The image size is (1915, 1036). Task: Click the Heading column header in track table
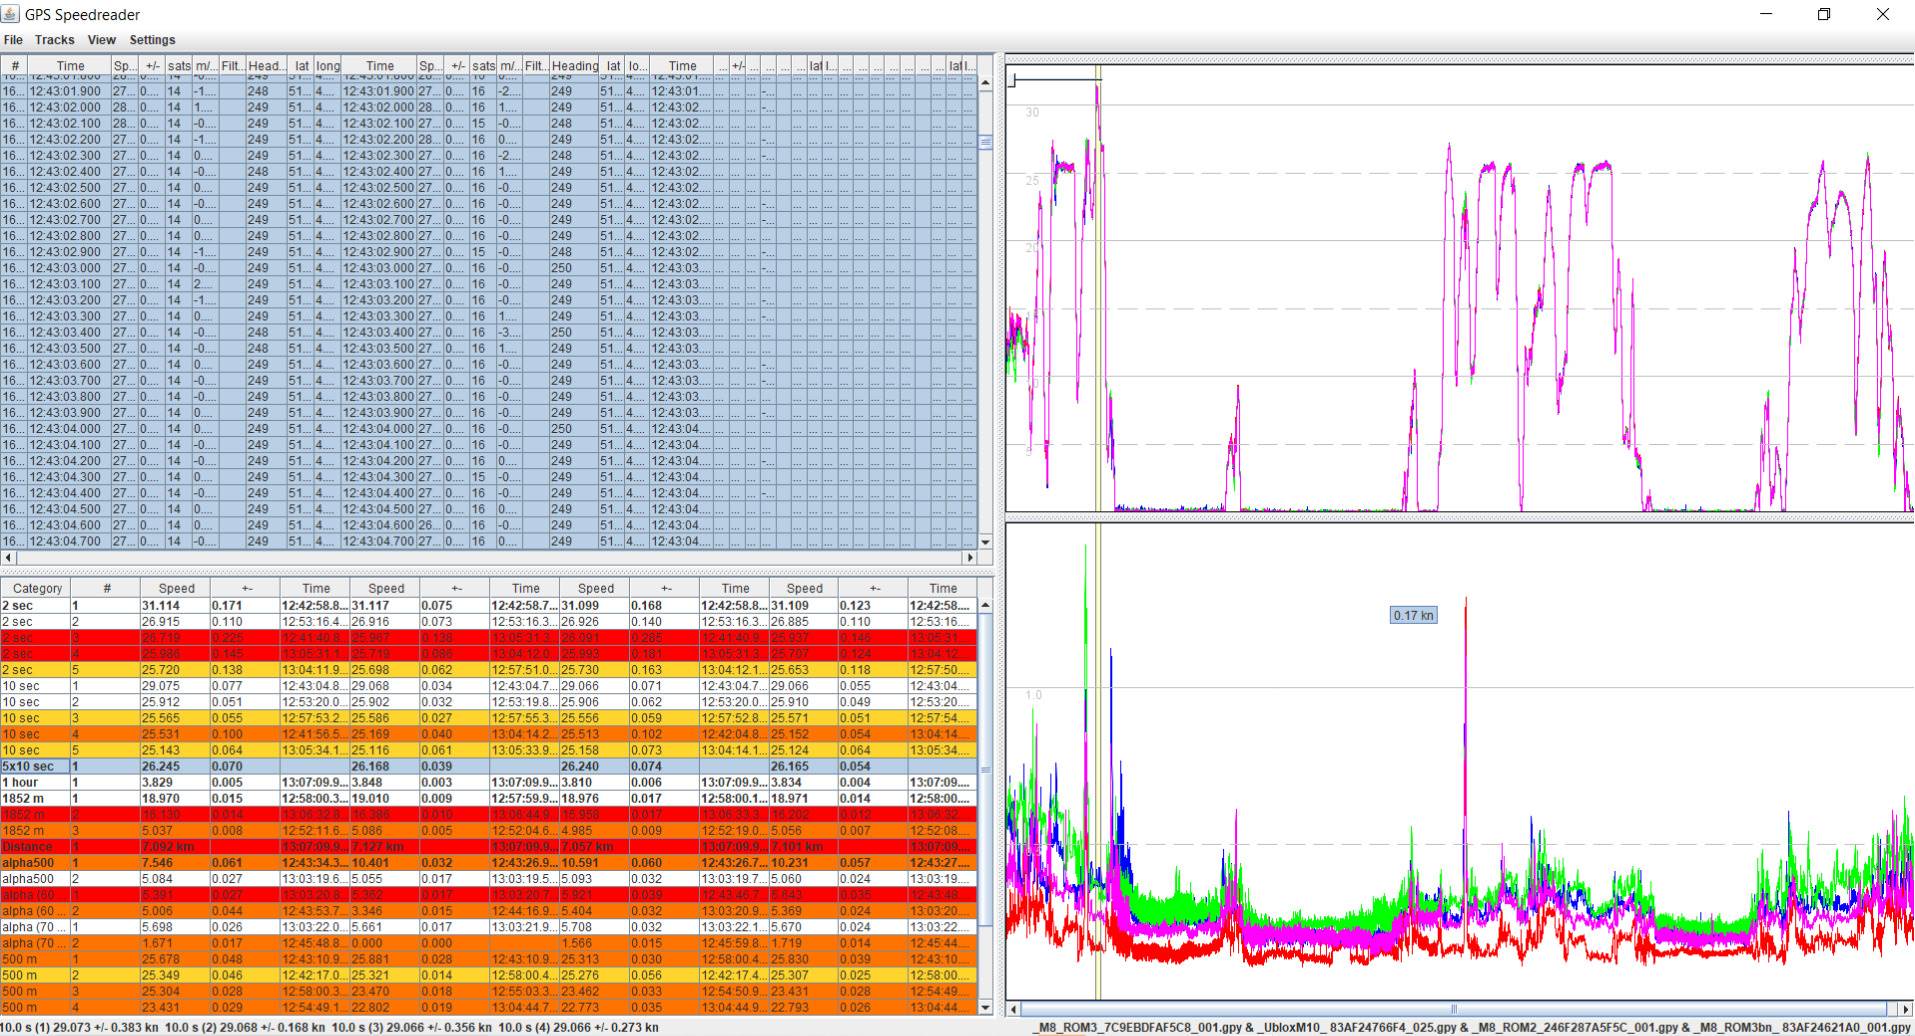click(574, 66)
